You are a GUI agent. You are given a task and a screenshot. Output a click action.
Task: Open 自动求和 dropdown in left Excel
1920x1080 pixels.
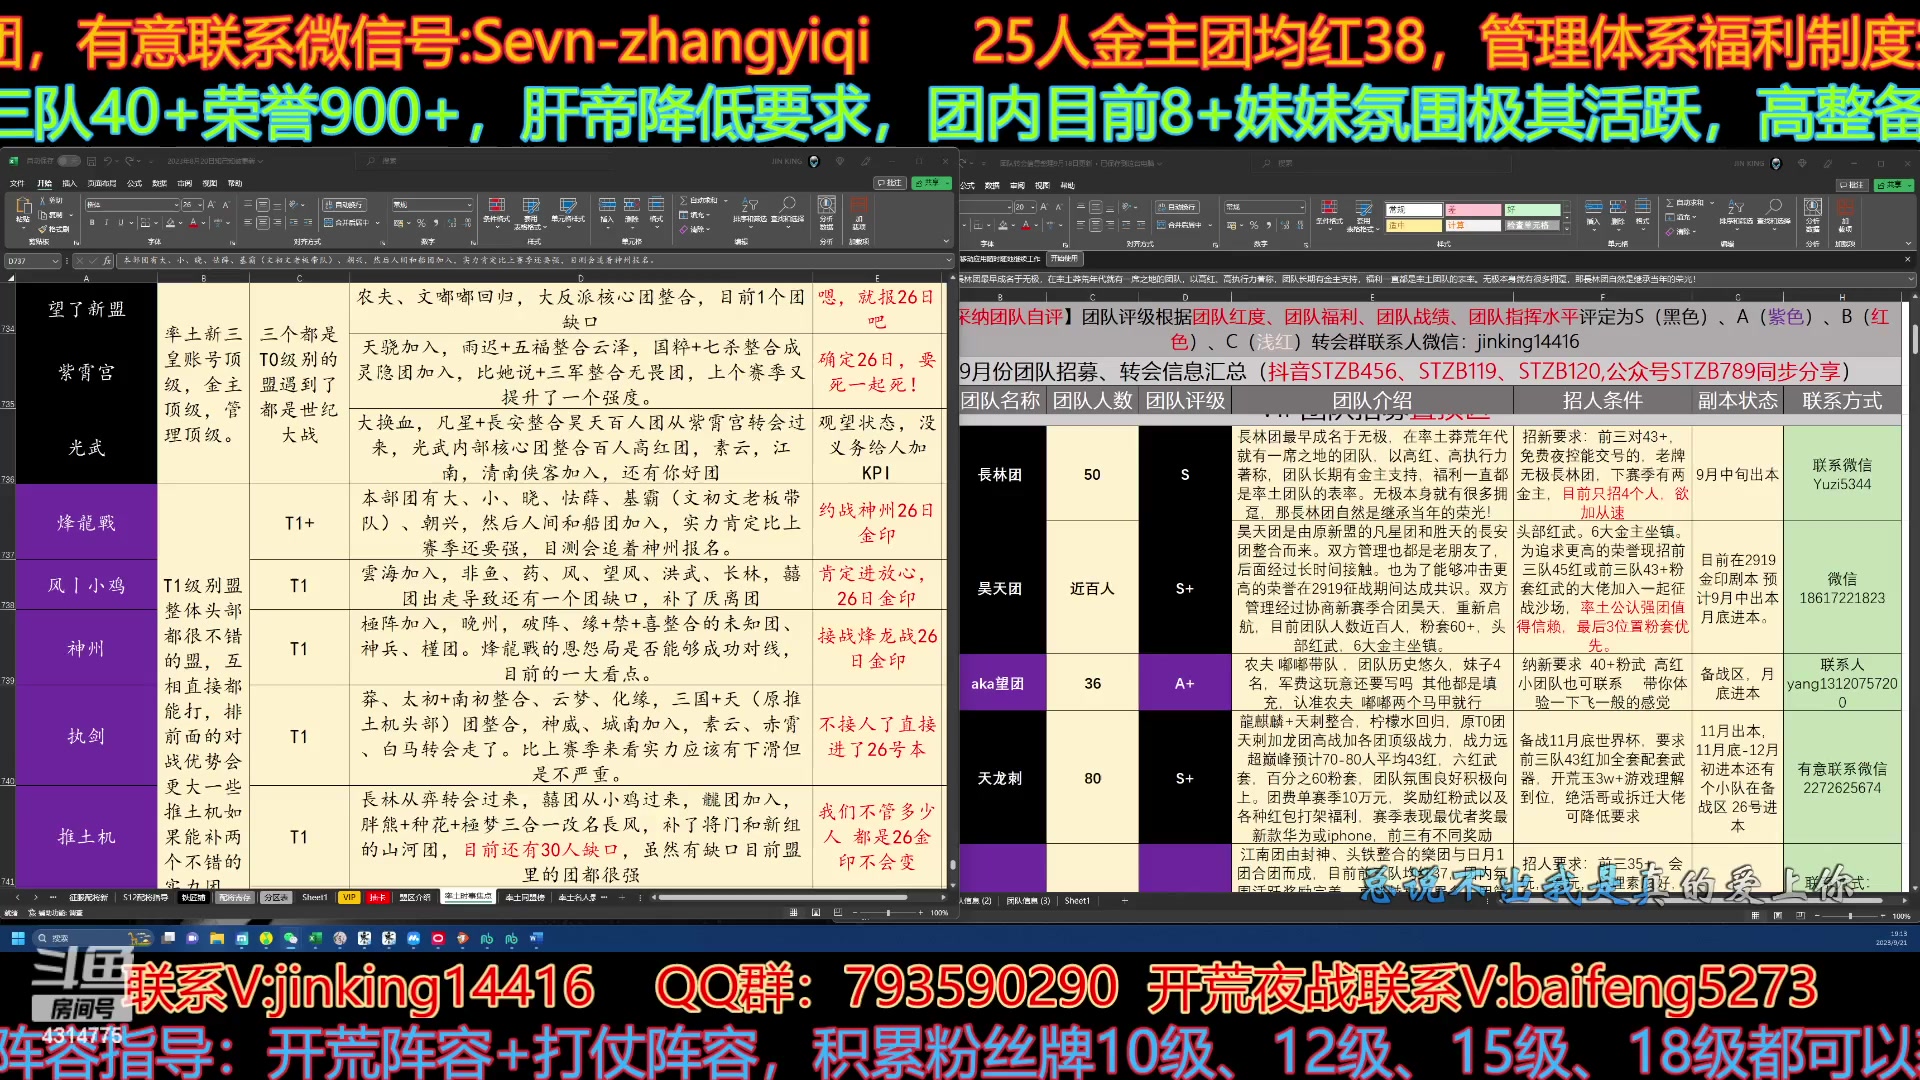pos(726,200)
